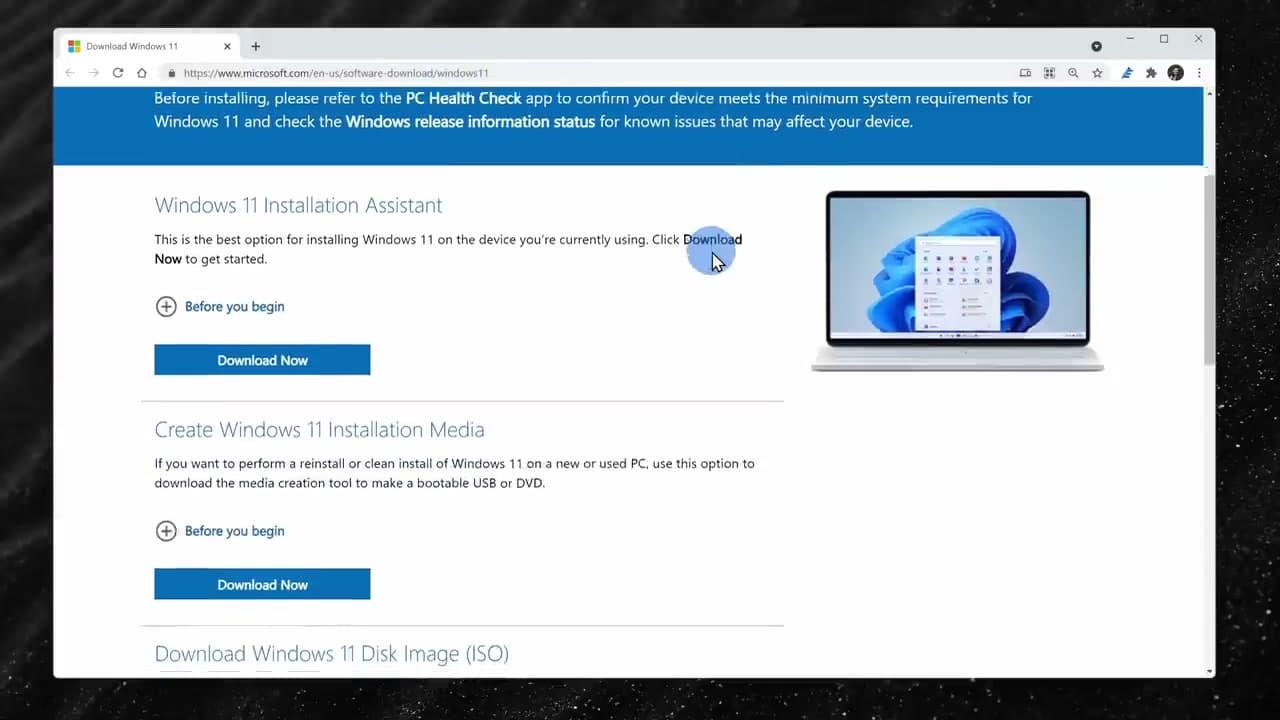Download Now for Windows 11 Installation Assistant
Image resolution: width=1280 pixels, height=720 pixels.
pyautogui.click(x=262, y=360)
